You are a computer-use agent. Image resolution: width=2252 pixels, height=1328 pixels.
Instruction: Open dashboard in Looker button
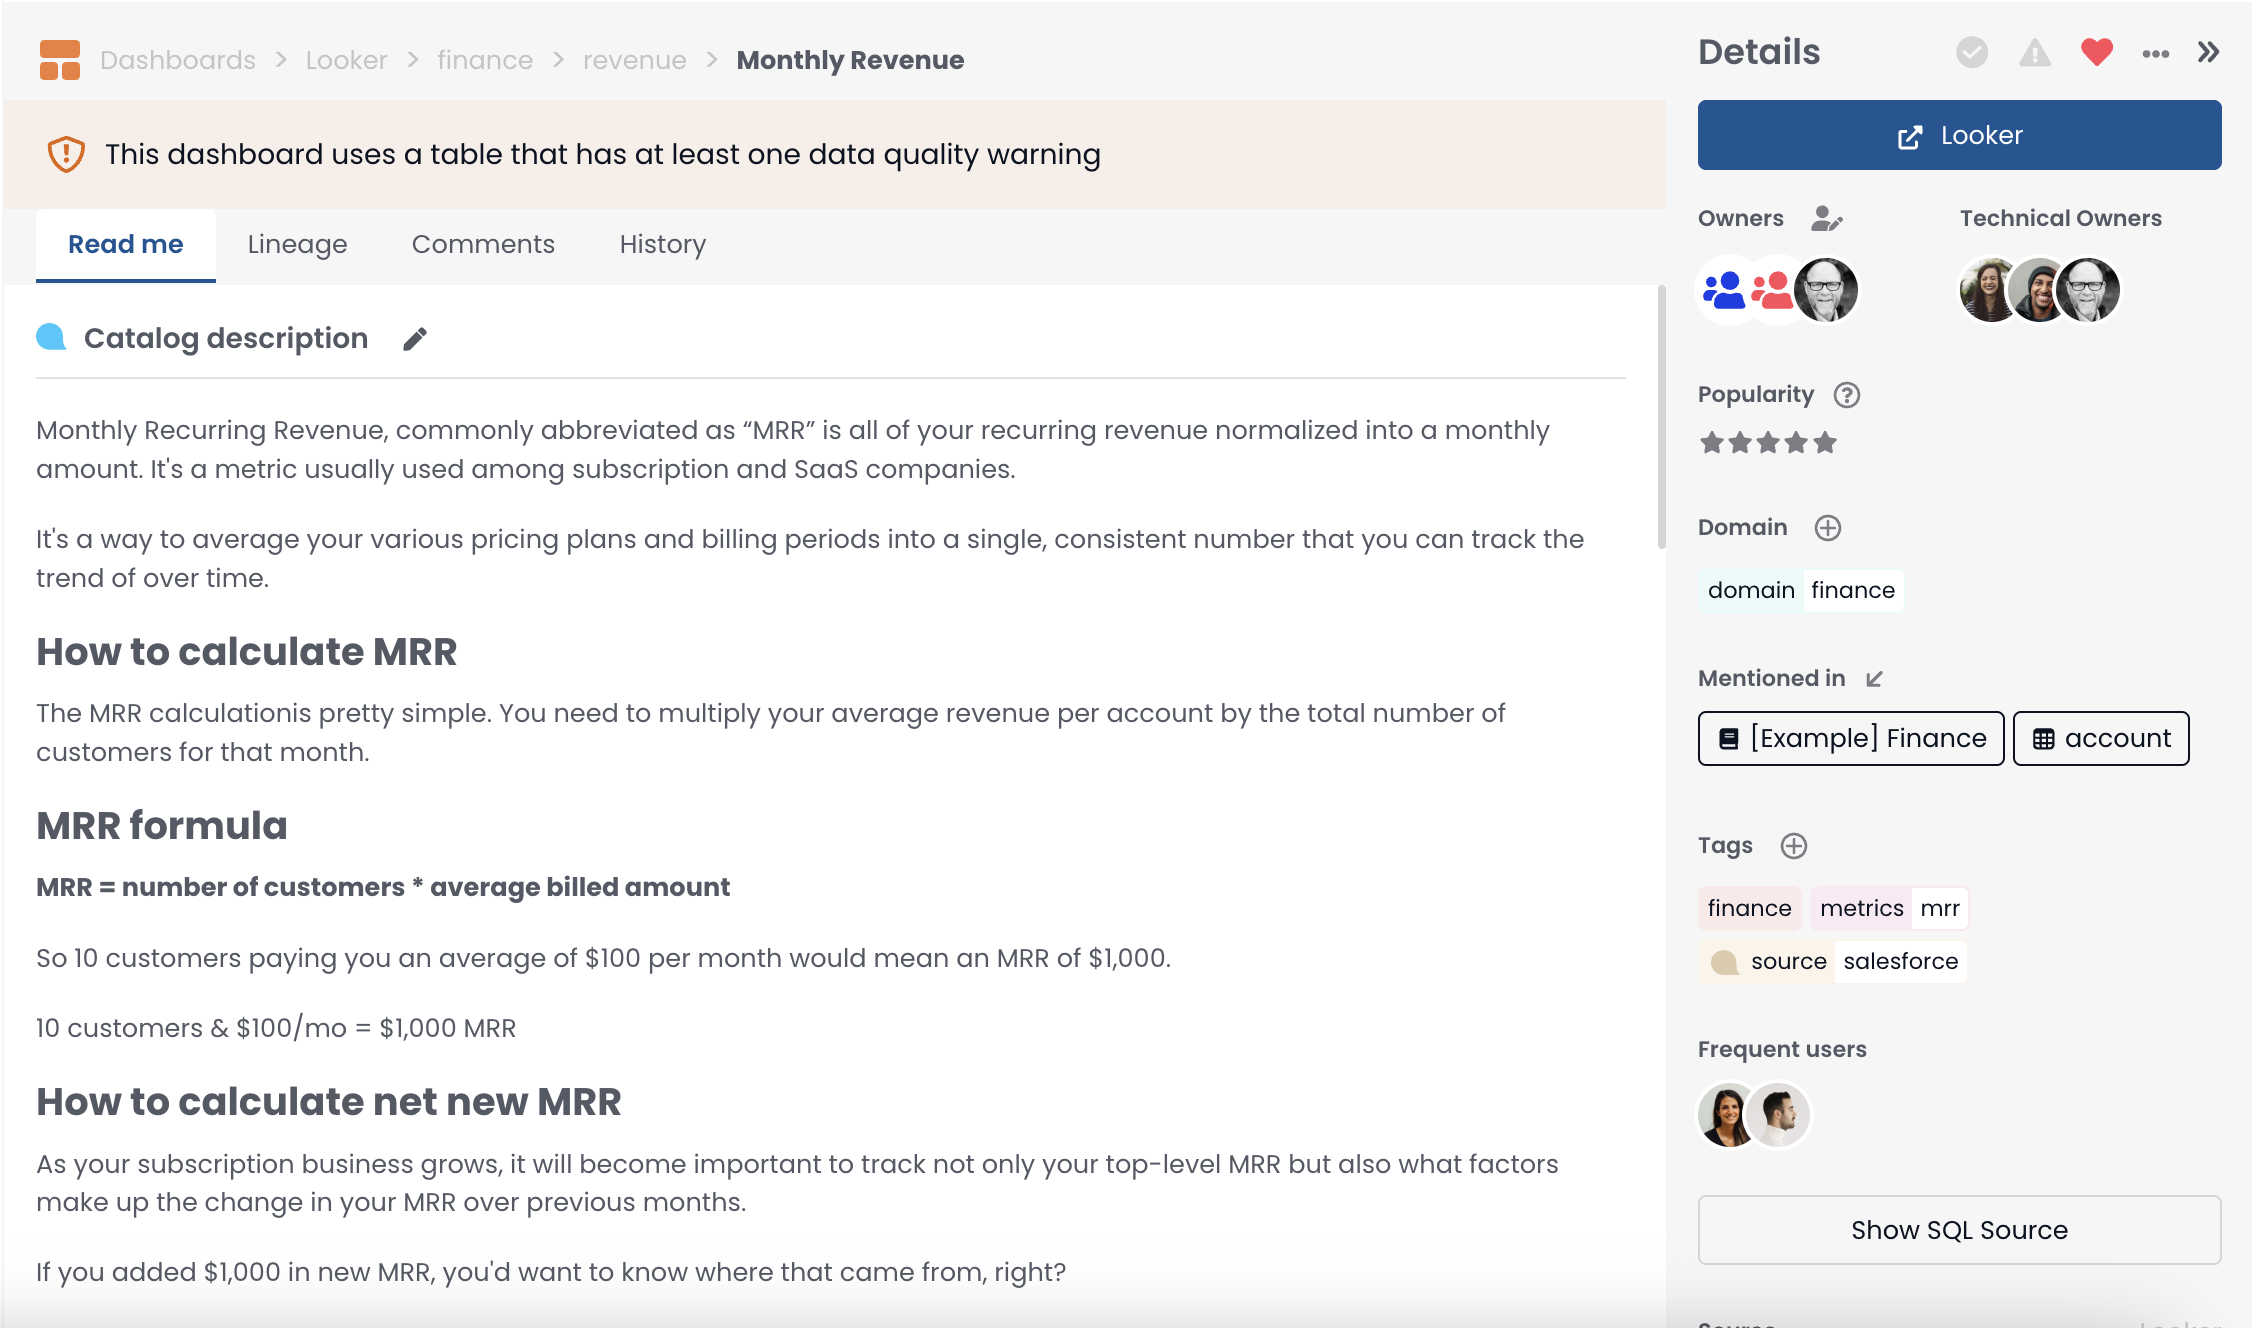(x=1959, y=135)
